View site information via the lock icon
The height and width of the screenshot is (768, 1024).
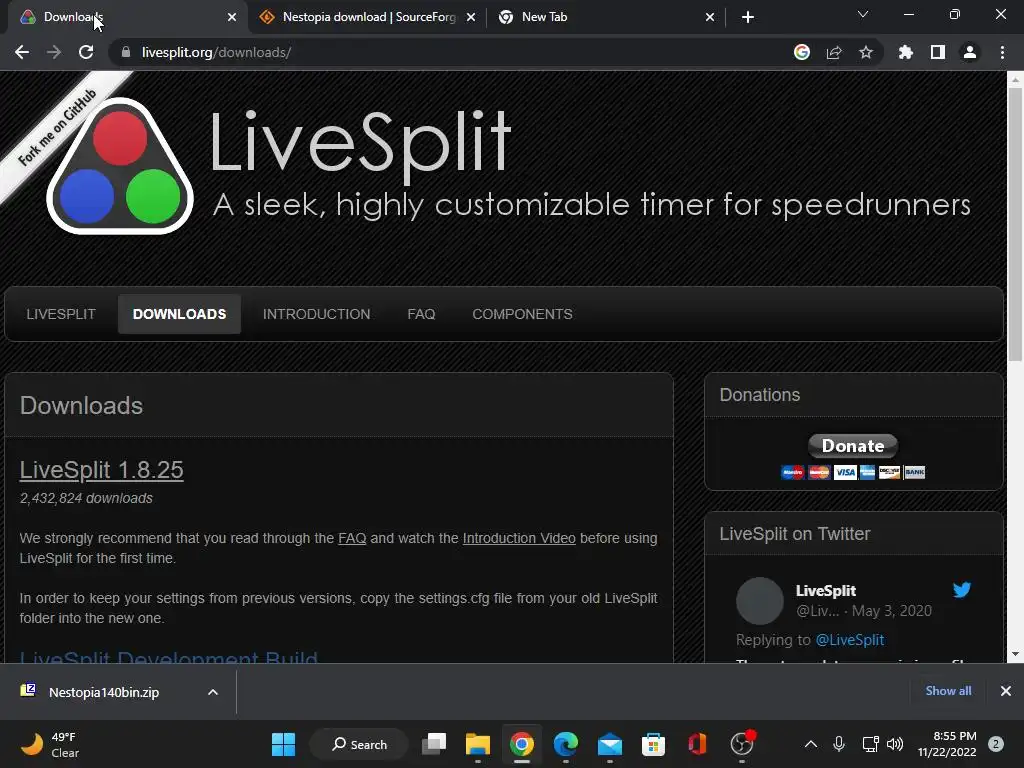(126, 52)
